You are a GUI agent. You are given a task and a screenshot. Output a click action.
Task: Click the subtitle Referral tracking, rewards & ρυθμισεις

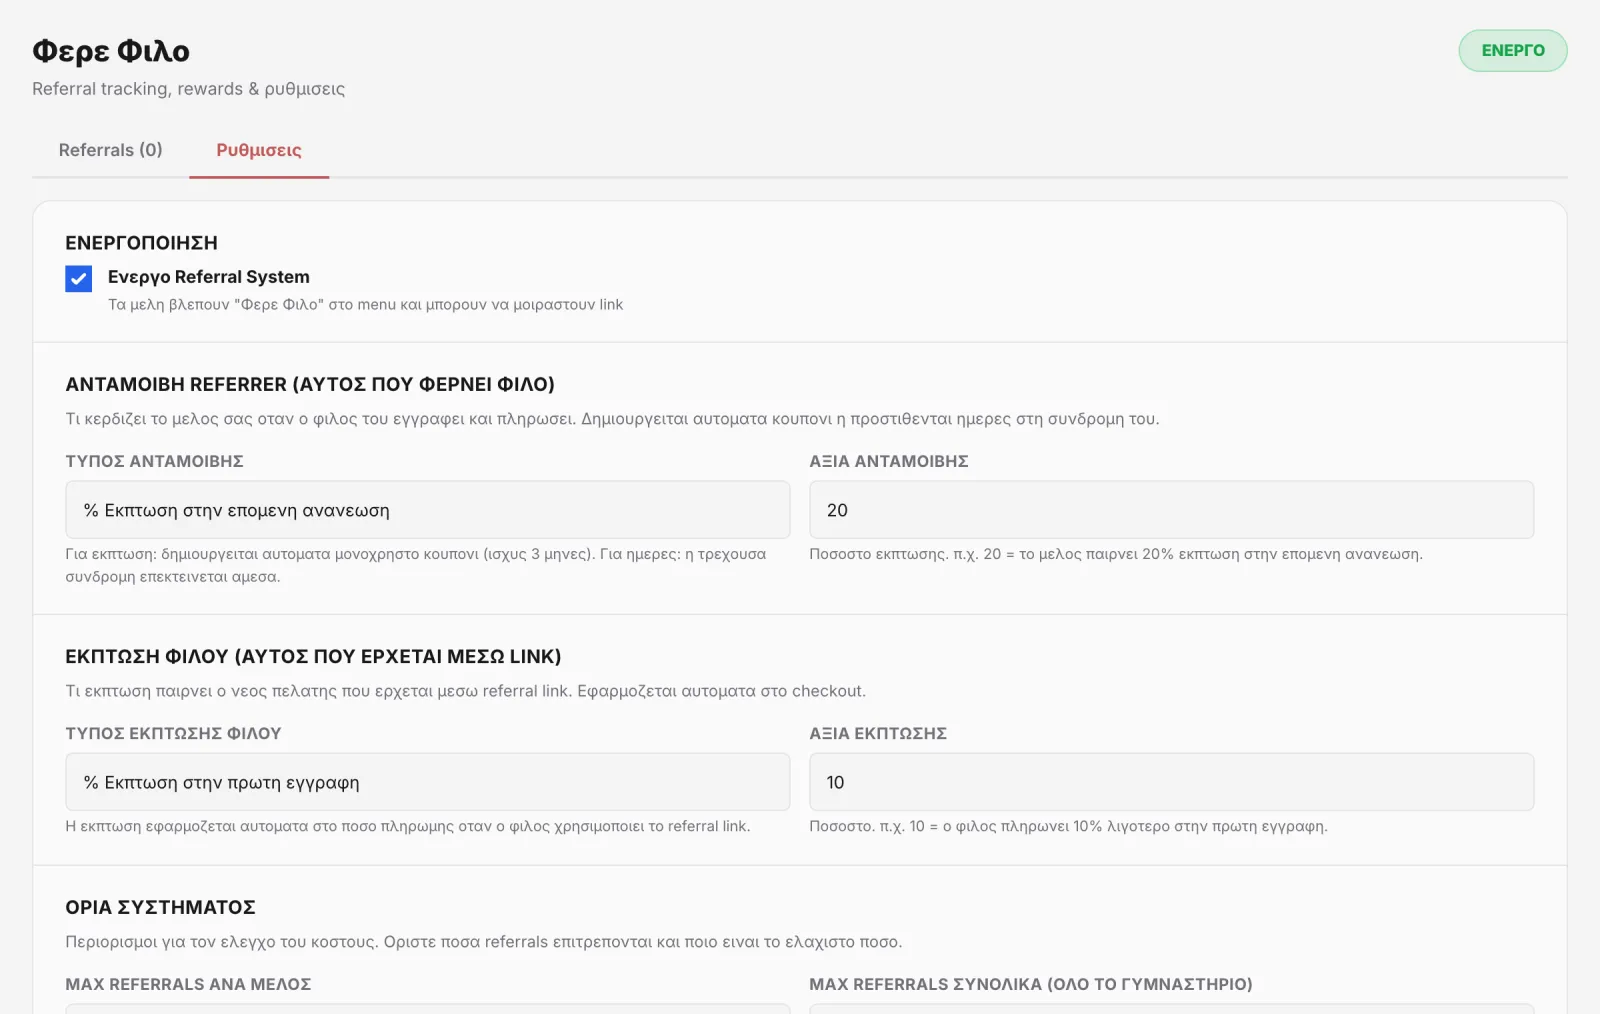point(188,89)
